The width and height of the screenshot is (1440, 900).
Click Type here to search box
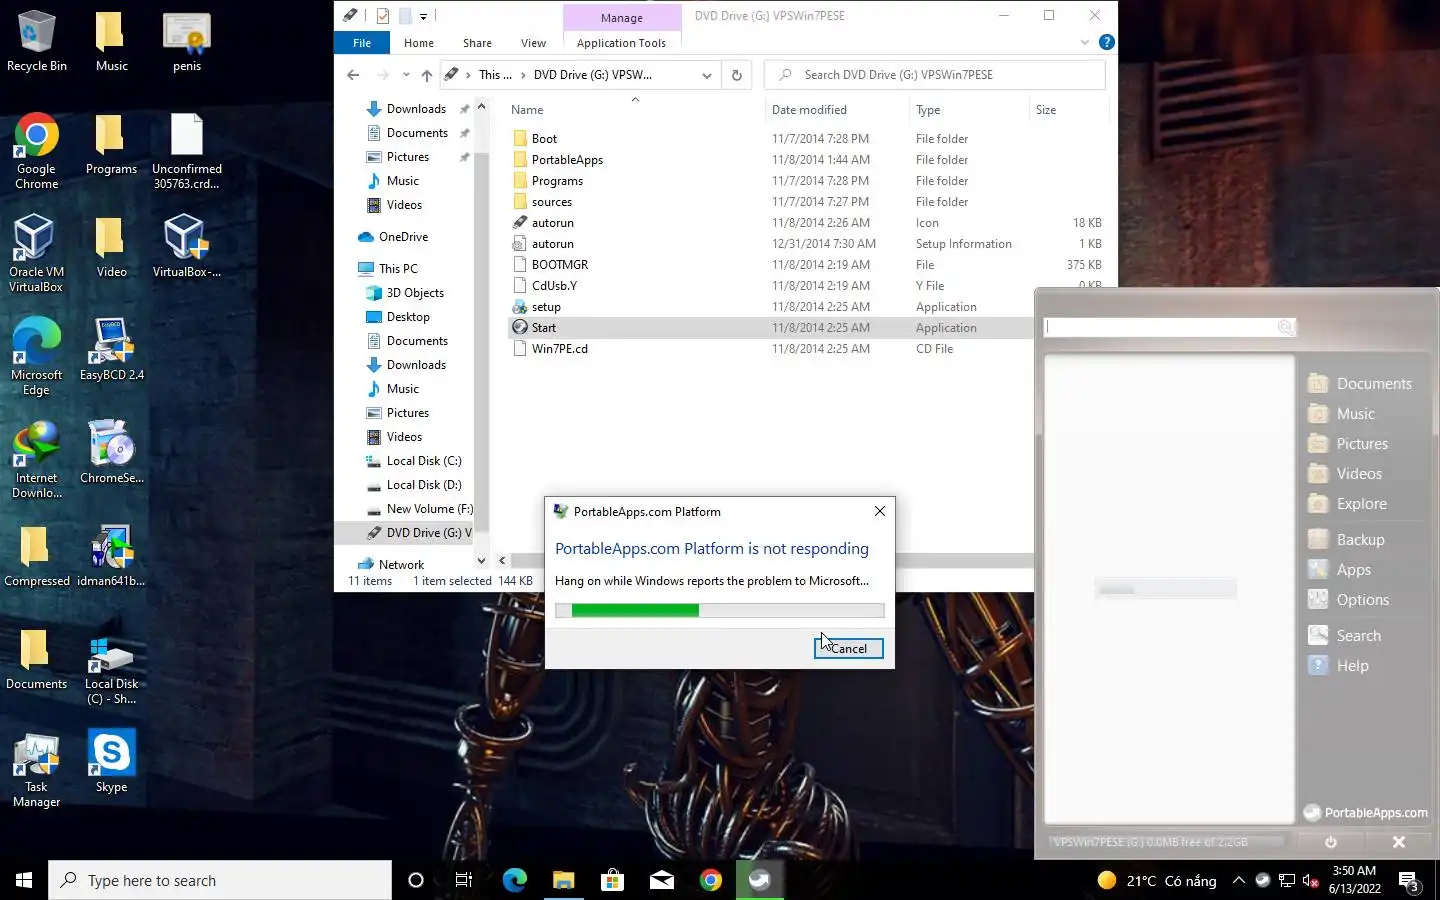[x=220, y=880]
